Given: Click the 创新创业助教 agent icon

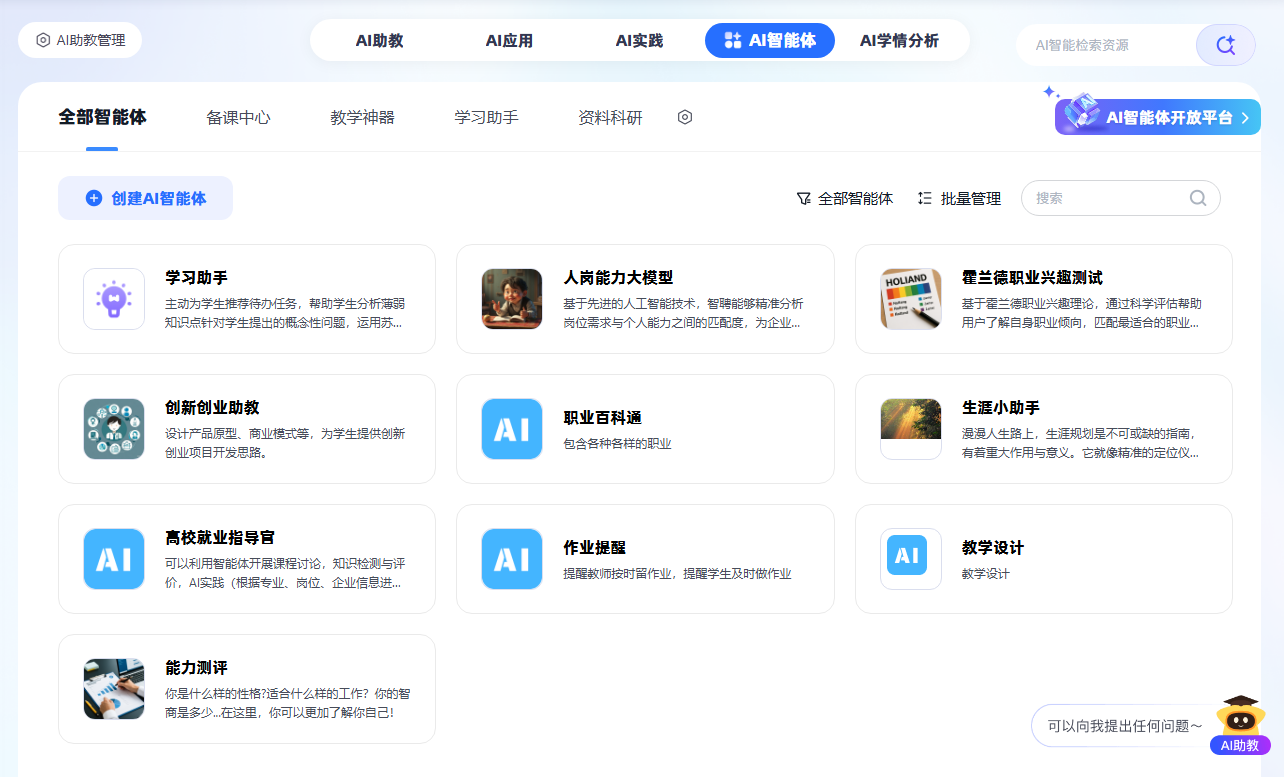Looking at the screenshot, I should click(114, 429).
